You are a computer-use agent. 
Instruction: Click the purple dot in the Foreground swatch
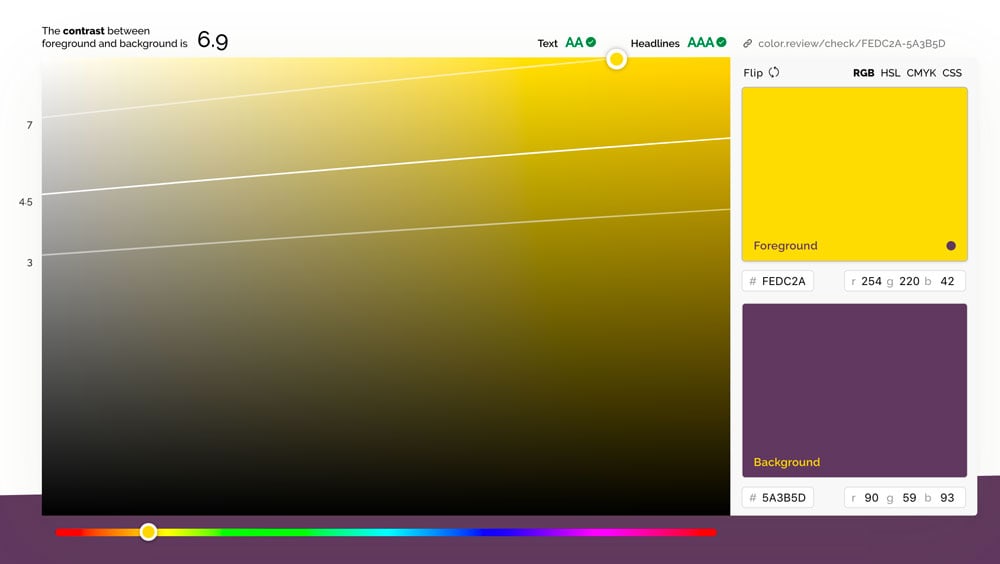pos(950,246)
